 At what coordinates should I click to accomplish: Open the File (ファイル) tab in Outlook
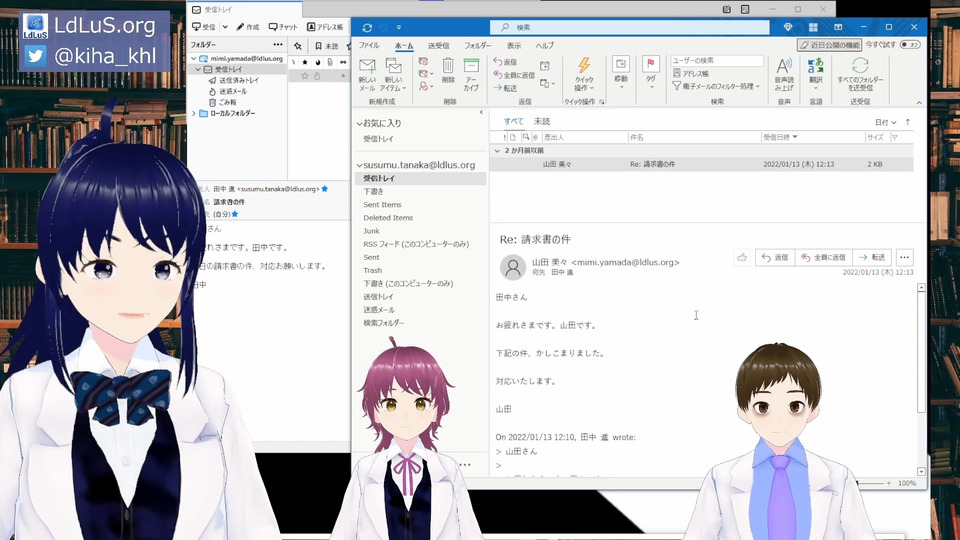(x=369, y=45)
